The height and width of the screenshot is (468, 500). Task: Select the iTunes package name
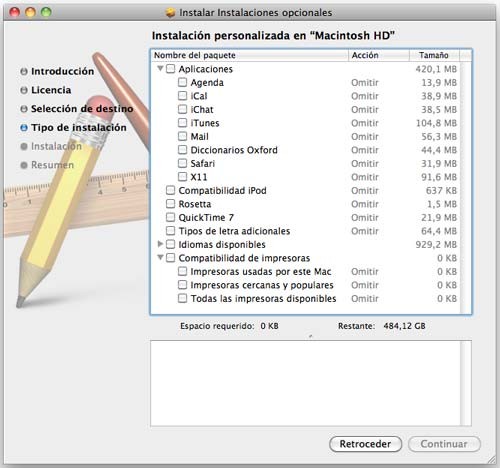pos(205,123)
